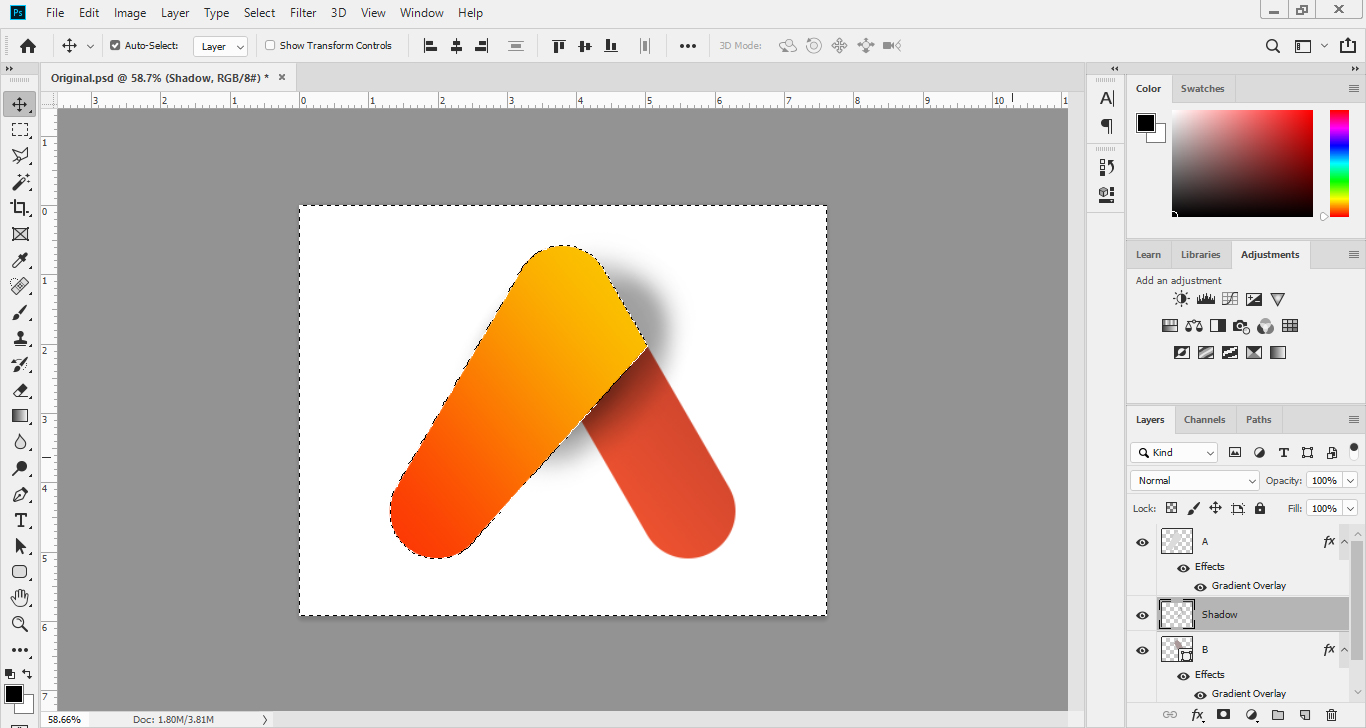Select the Frame tool
This screenshot has height=728, width=1366.
click(x=20, y=234)
